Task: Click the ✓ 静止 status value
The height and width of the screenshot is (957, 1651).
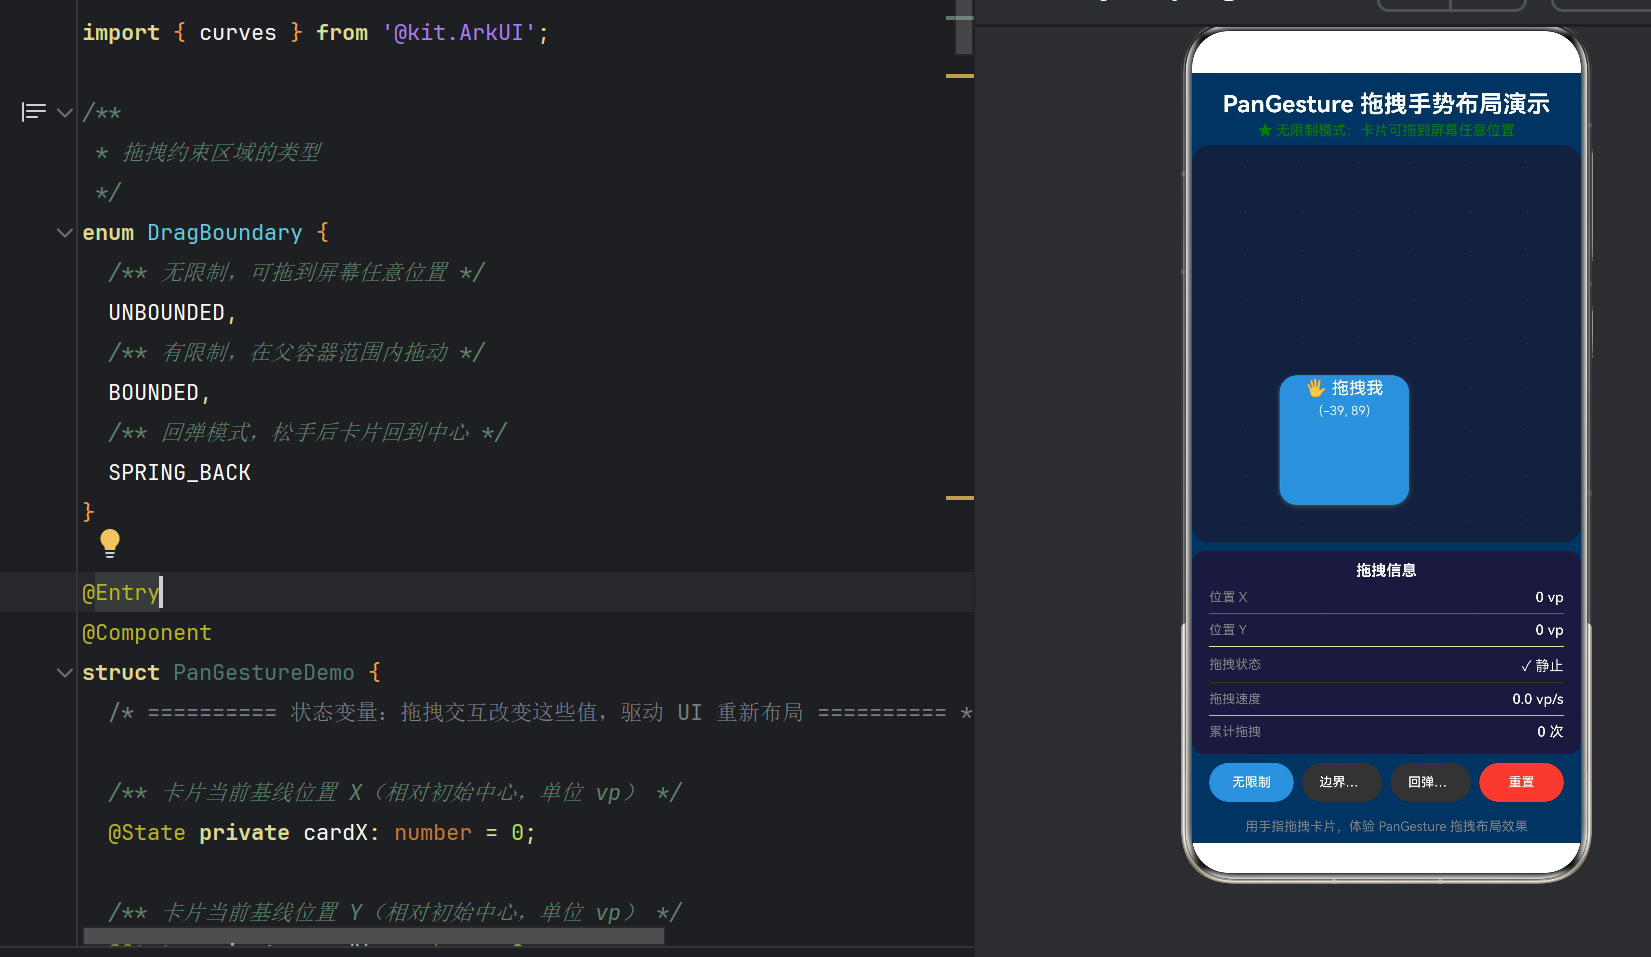Action: click(x=1542, y=665)
